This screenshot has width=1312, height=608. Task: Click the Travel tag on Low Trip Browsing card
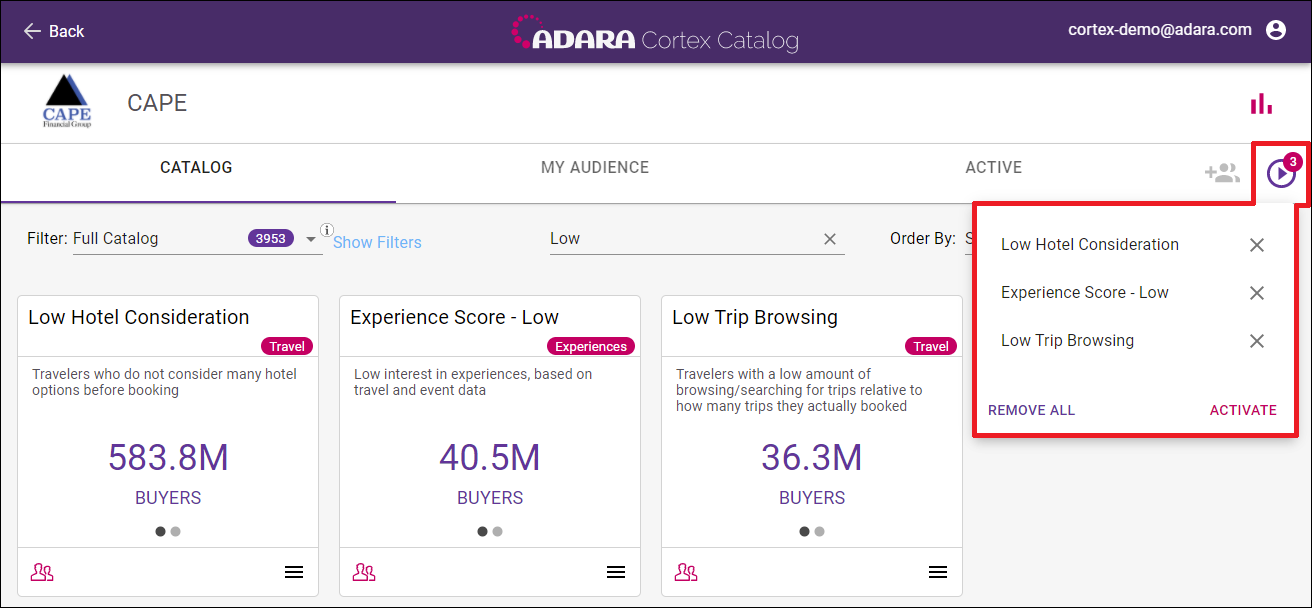[x=931, y=347]
